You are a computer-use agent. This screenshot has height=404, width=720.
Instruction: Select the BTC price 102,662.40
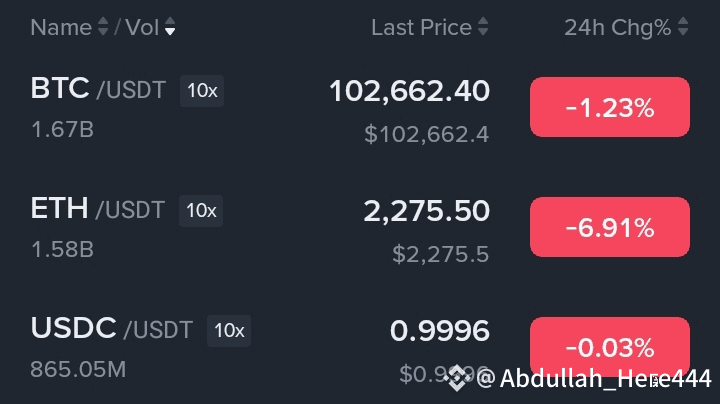coord(409,91)
